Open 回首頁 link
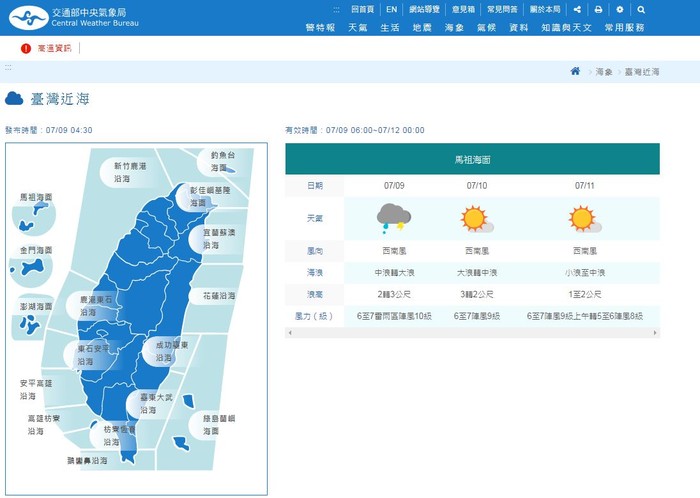The height and width of the screenshot is (498, 700). 361,9
